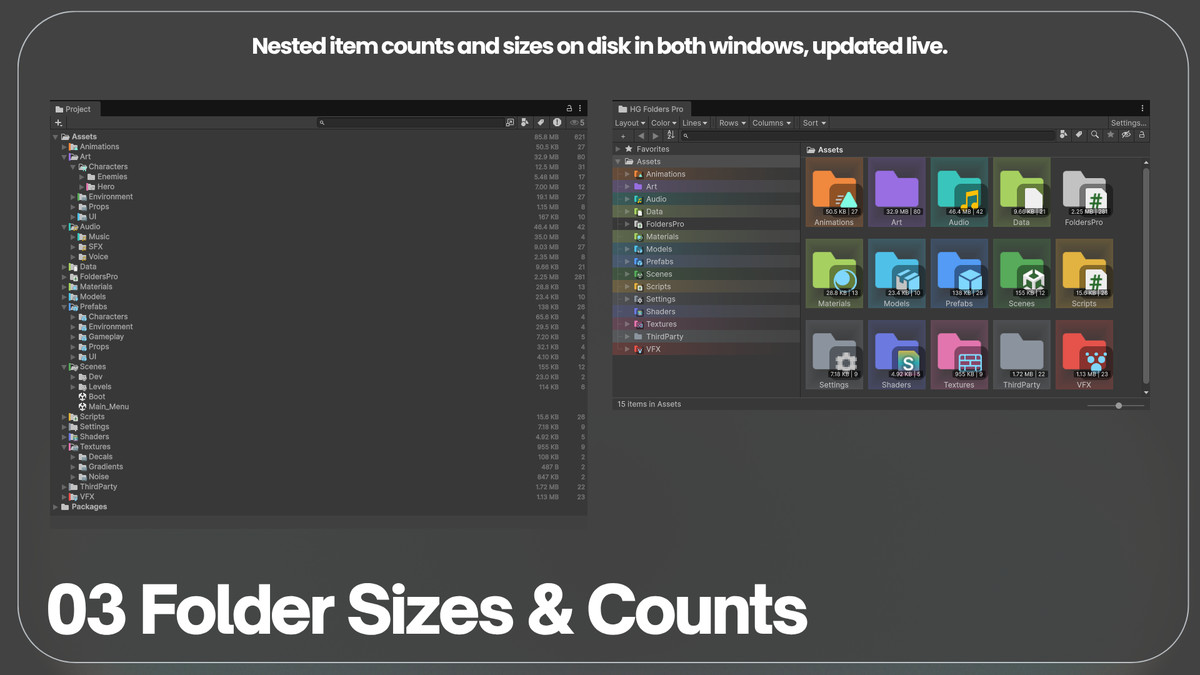Open the HG Folders Pro kebab menu
The image size is (1200, 675).
[1142, 108]
